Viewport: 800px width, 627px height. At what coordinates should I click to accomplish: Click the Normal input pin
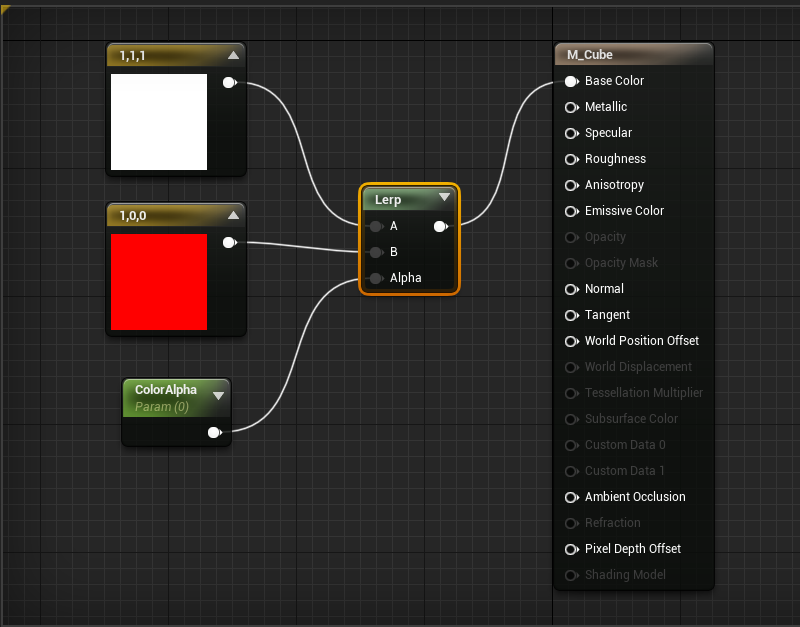click(x=571, y=289)
